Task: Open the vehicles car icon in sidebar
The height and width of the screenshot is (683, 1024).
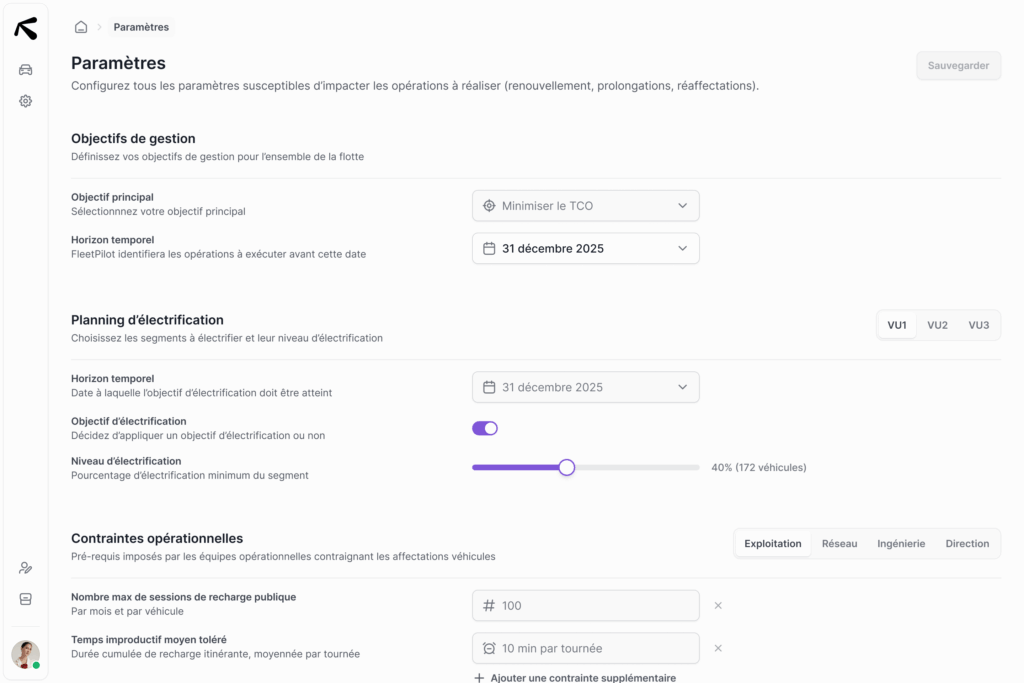Action: (26, 69)
